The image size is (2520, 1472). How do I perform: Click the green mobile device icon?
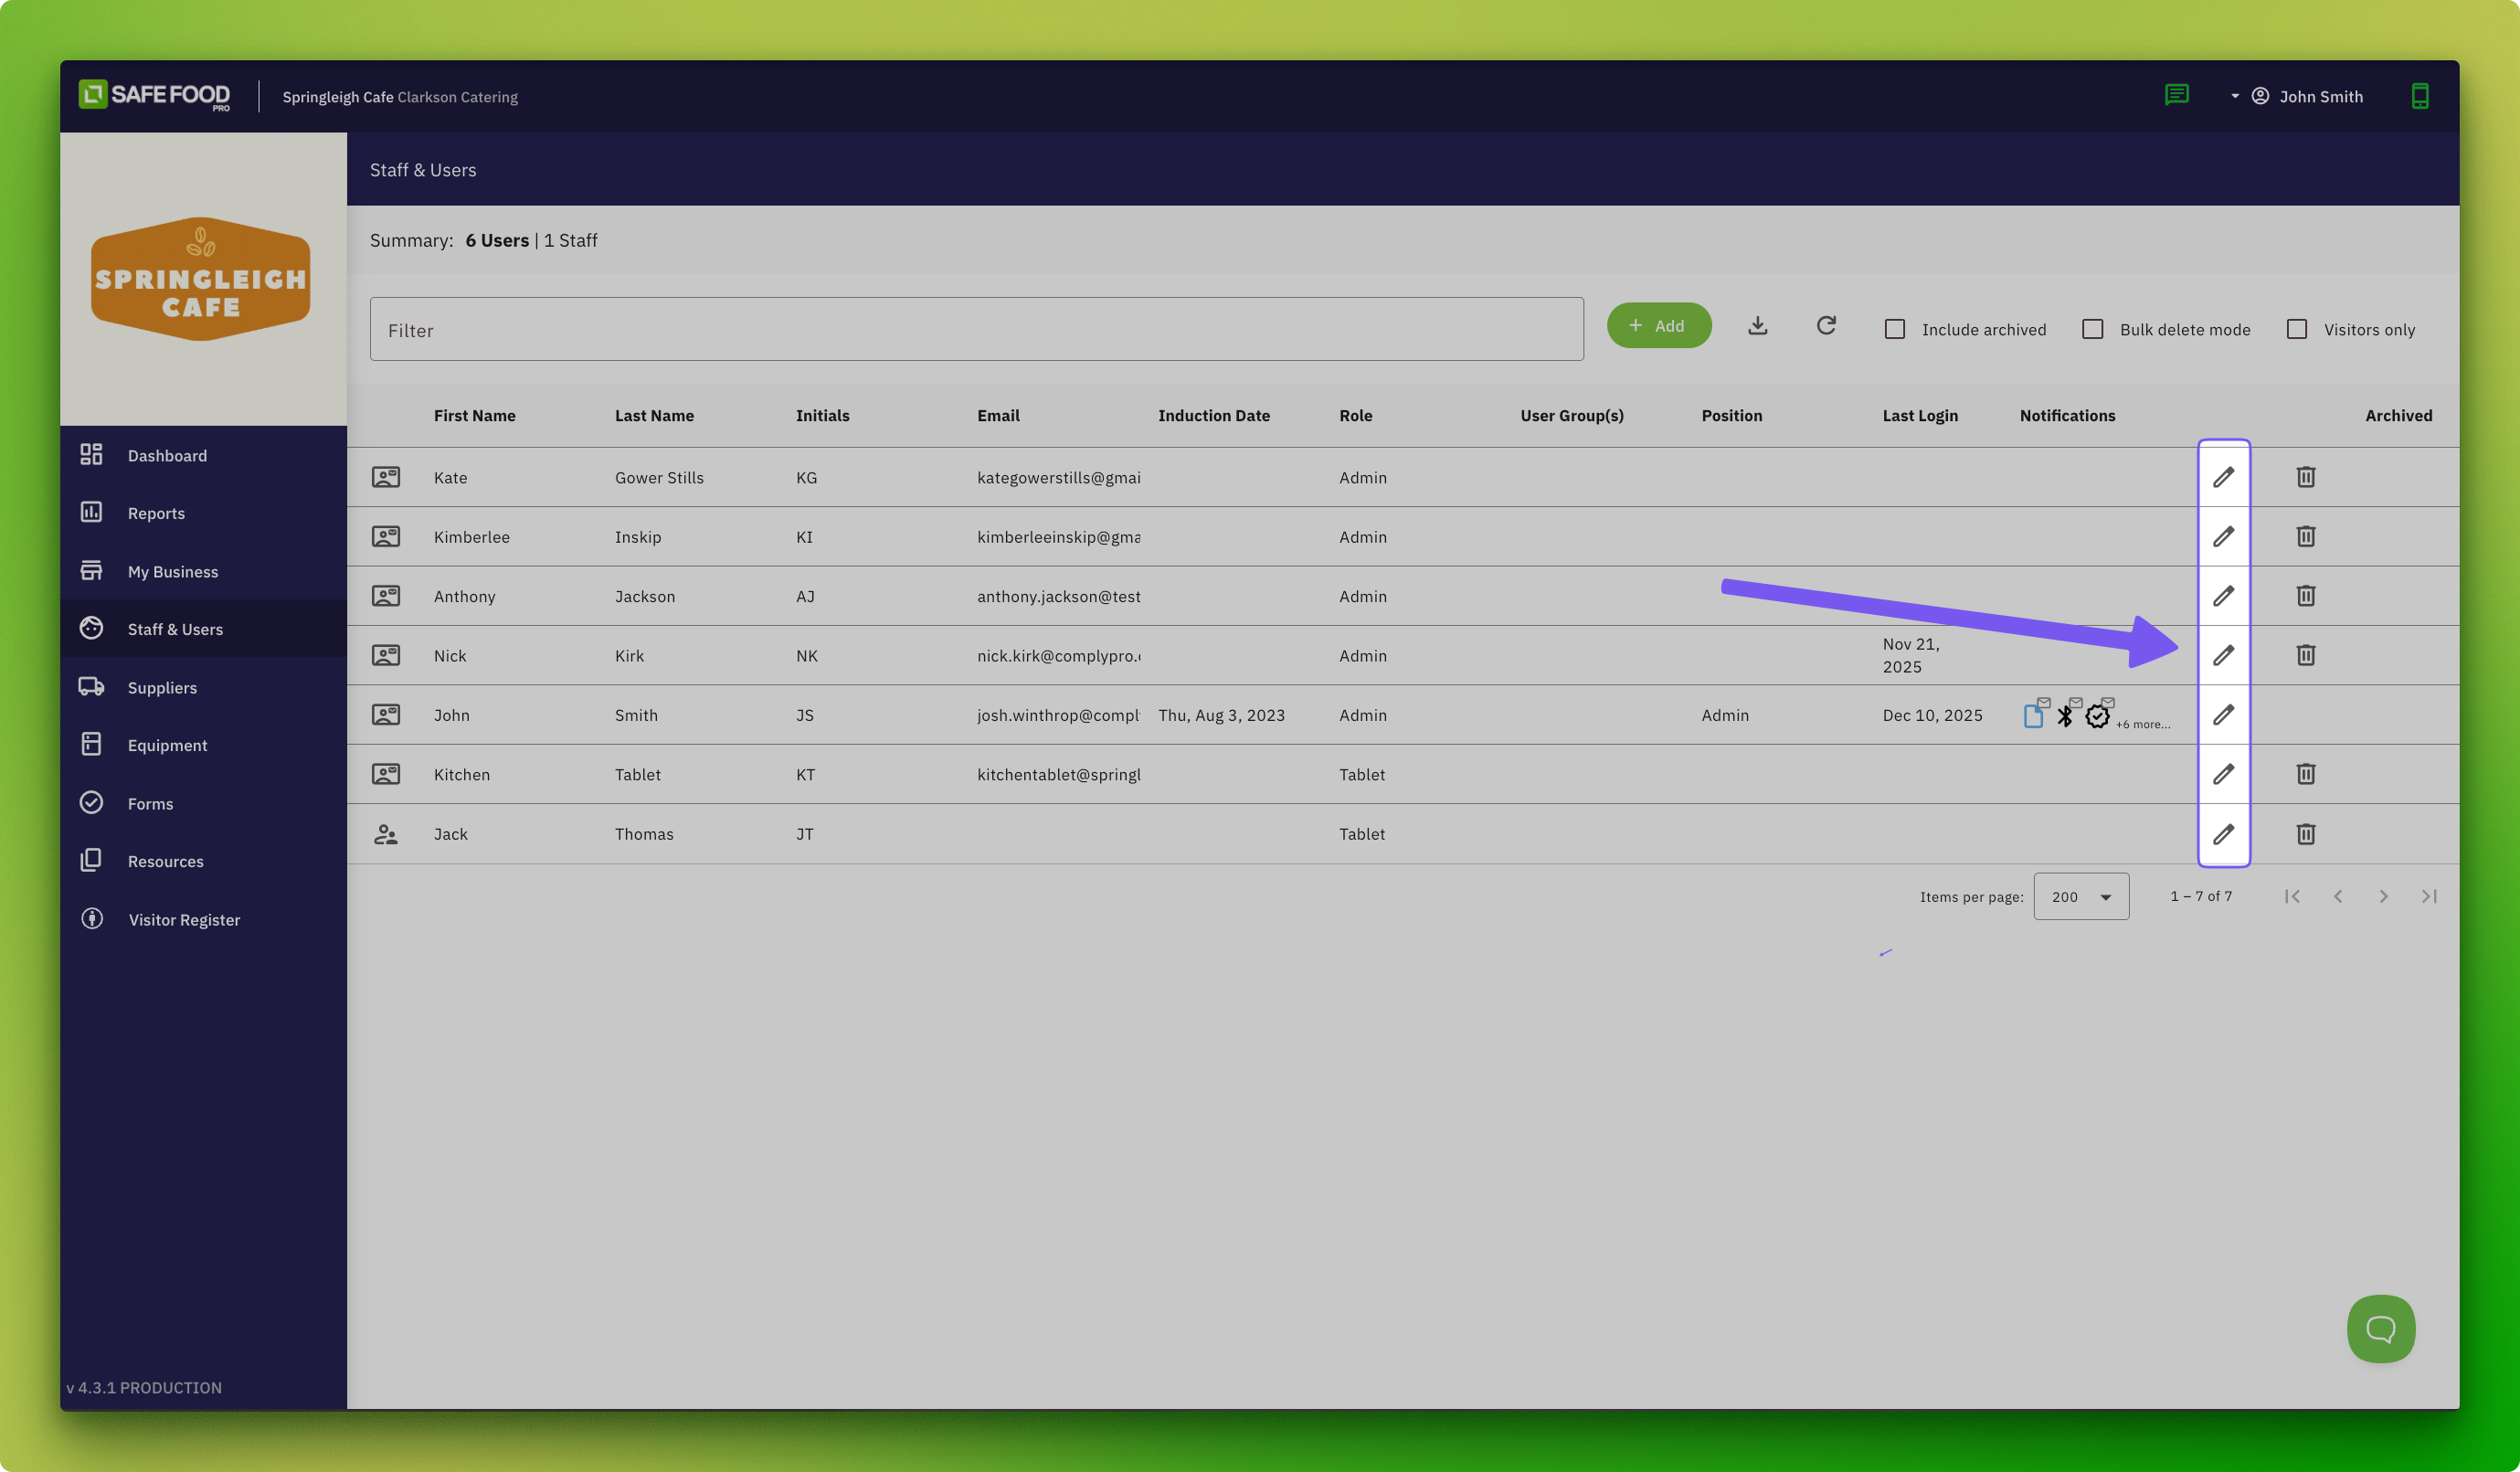click(2419, 96)
